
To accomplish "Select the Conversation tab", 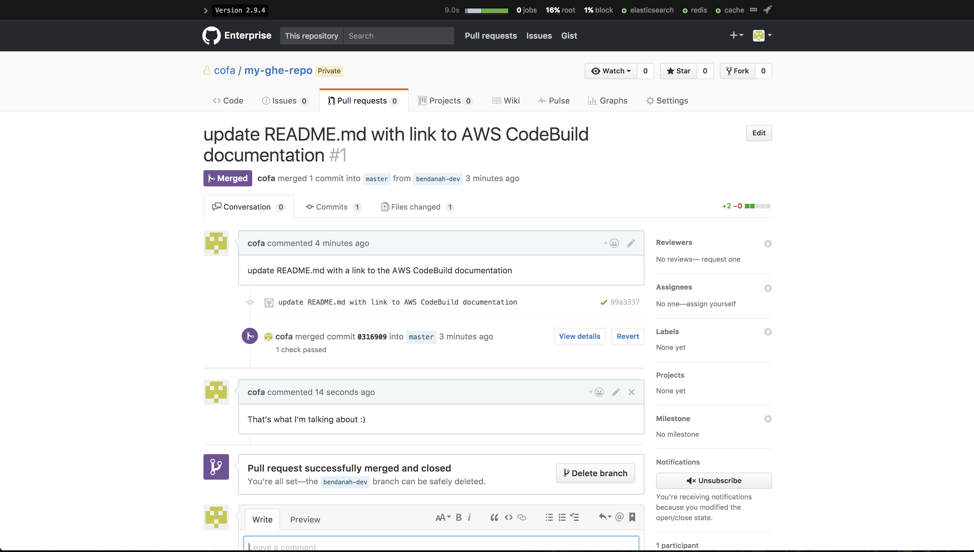I will click(x=248, y=207).
